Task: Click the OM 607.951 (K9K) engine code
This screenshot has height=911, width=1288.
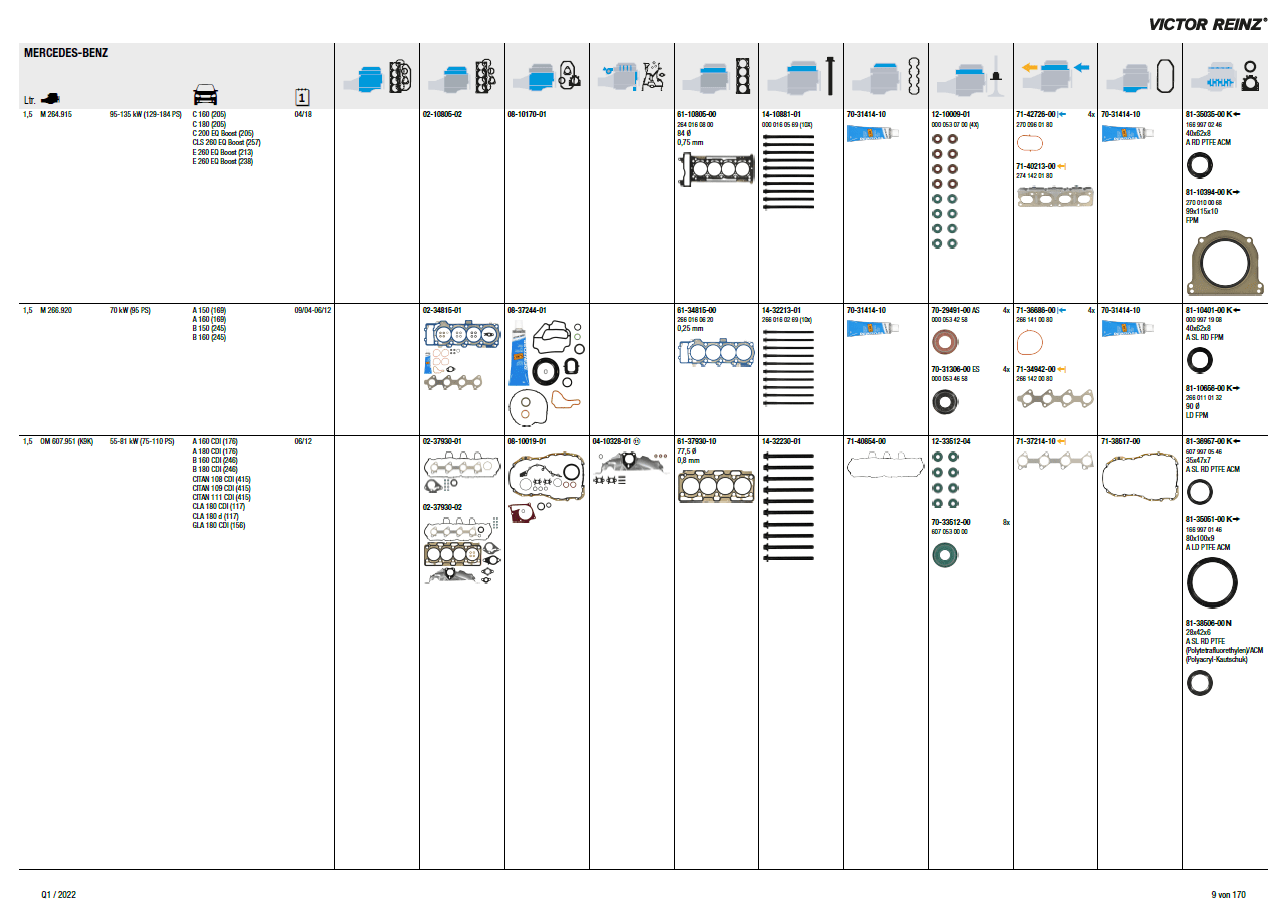Action: click(x=66, y=441)
